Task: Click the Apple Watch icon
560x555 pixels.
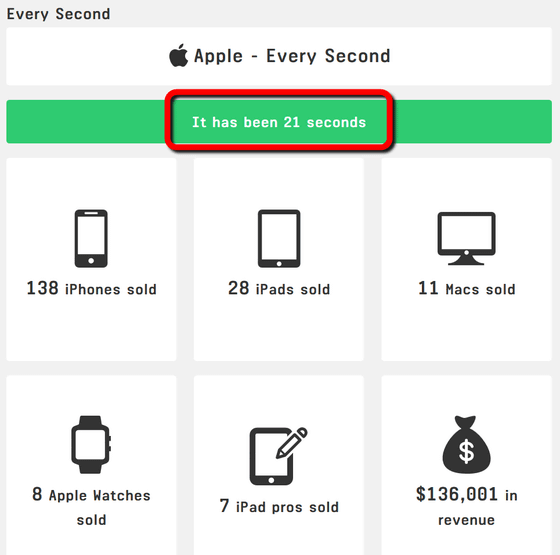Action: 91,445
